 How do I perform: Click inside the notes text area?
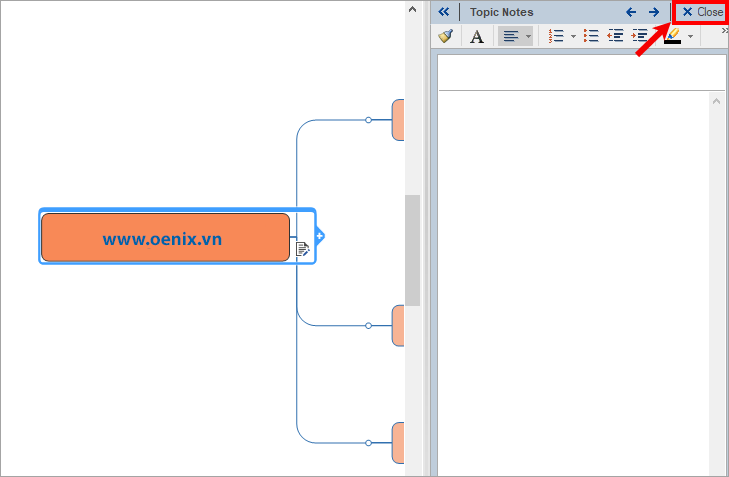coord(574,283)
